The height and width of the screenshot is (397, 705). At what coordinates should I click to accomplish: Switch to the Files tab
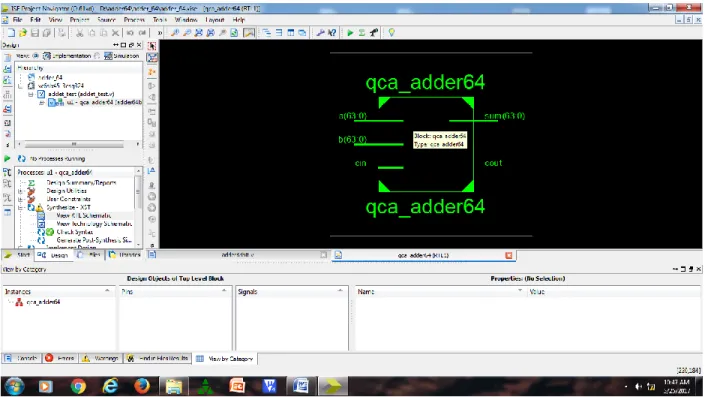[x=89, y=255]
